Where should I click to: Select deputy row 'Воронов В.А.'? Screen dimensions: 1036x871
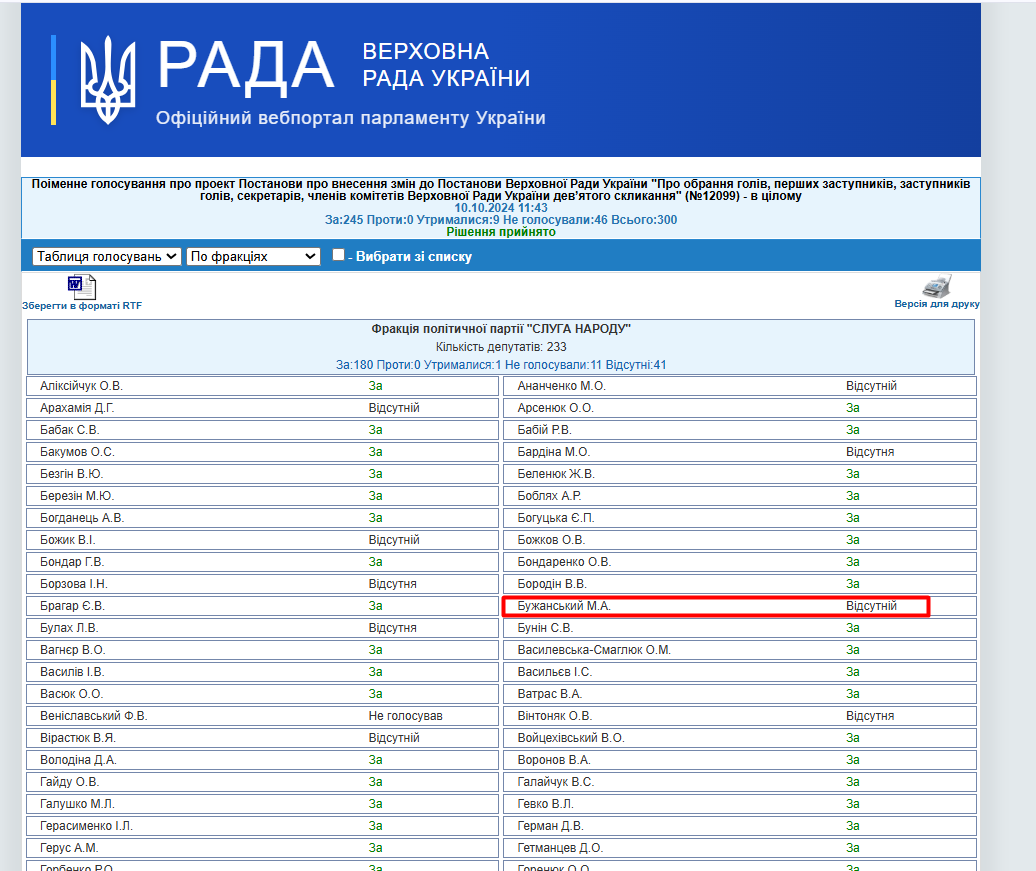pyautogui.click(x=740, y=760)
